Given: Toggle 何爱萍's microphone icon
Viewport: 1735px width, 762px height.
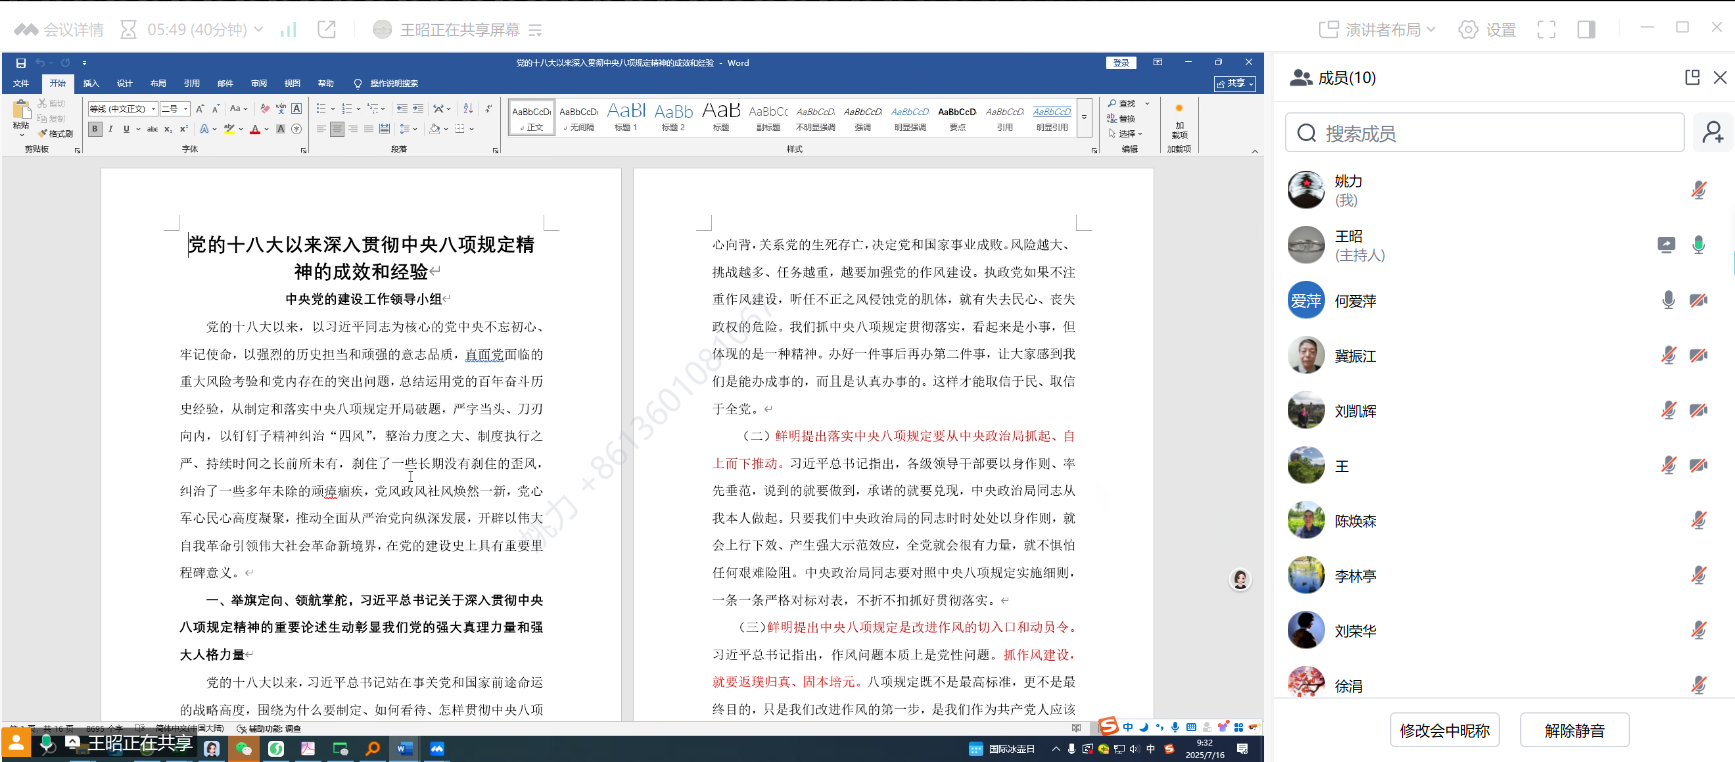Looking at the screenshot, I should (x=1668, y=300).
